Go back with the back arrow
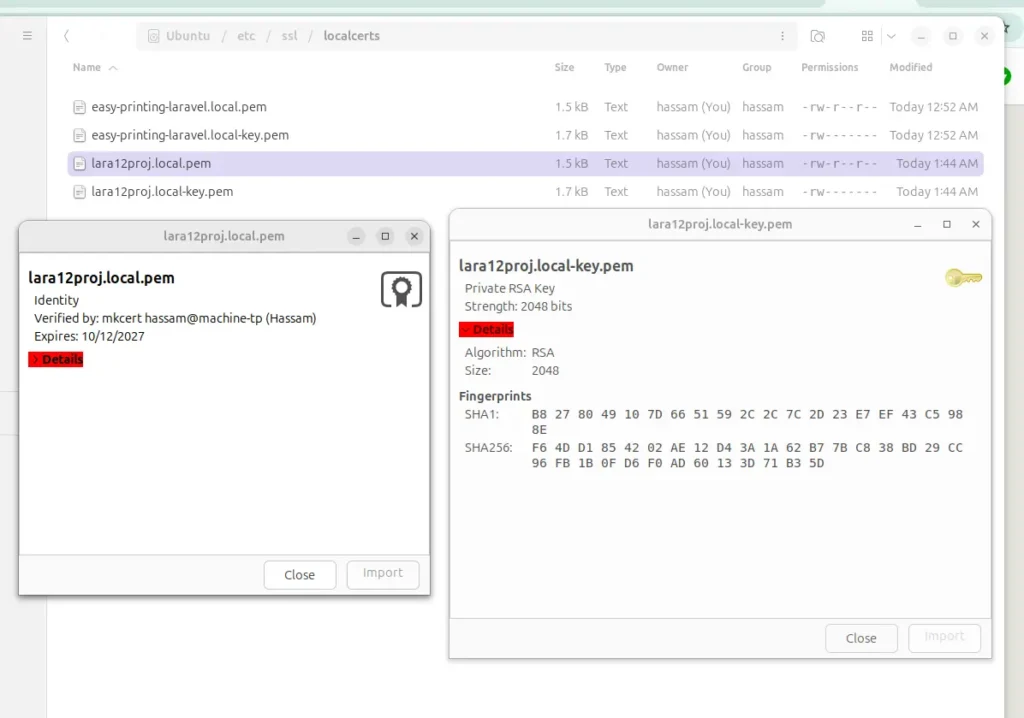This screenshot has width=1024, height=718. [x=67, y=36]
